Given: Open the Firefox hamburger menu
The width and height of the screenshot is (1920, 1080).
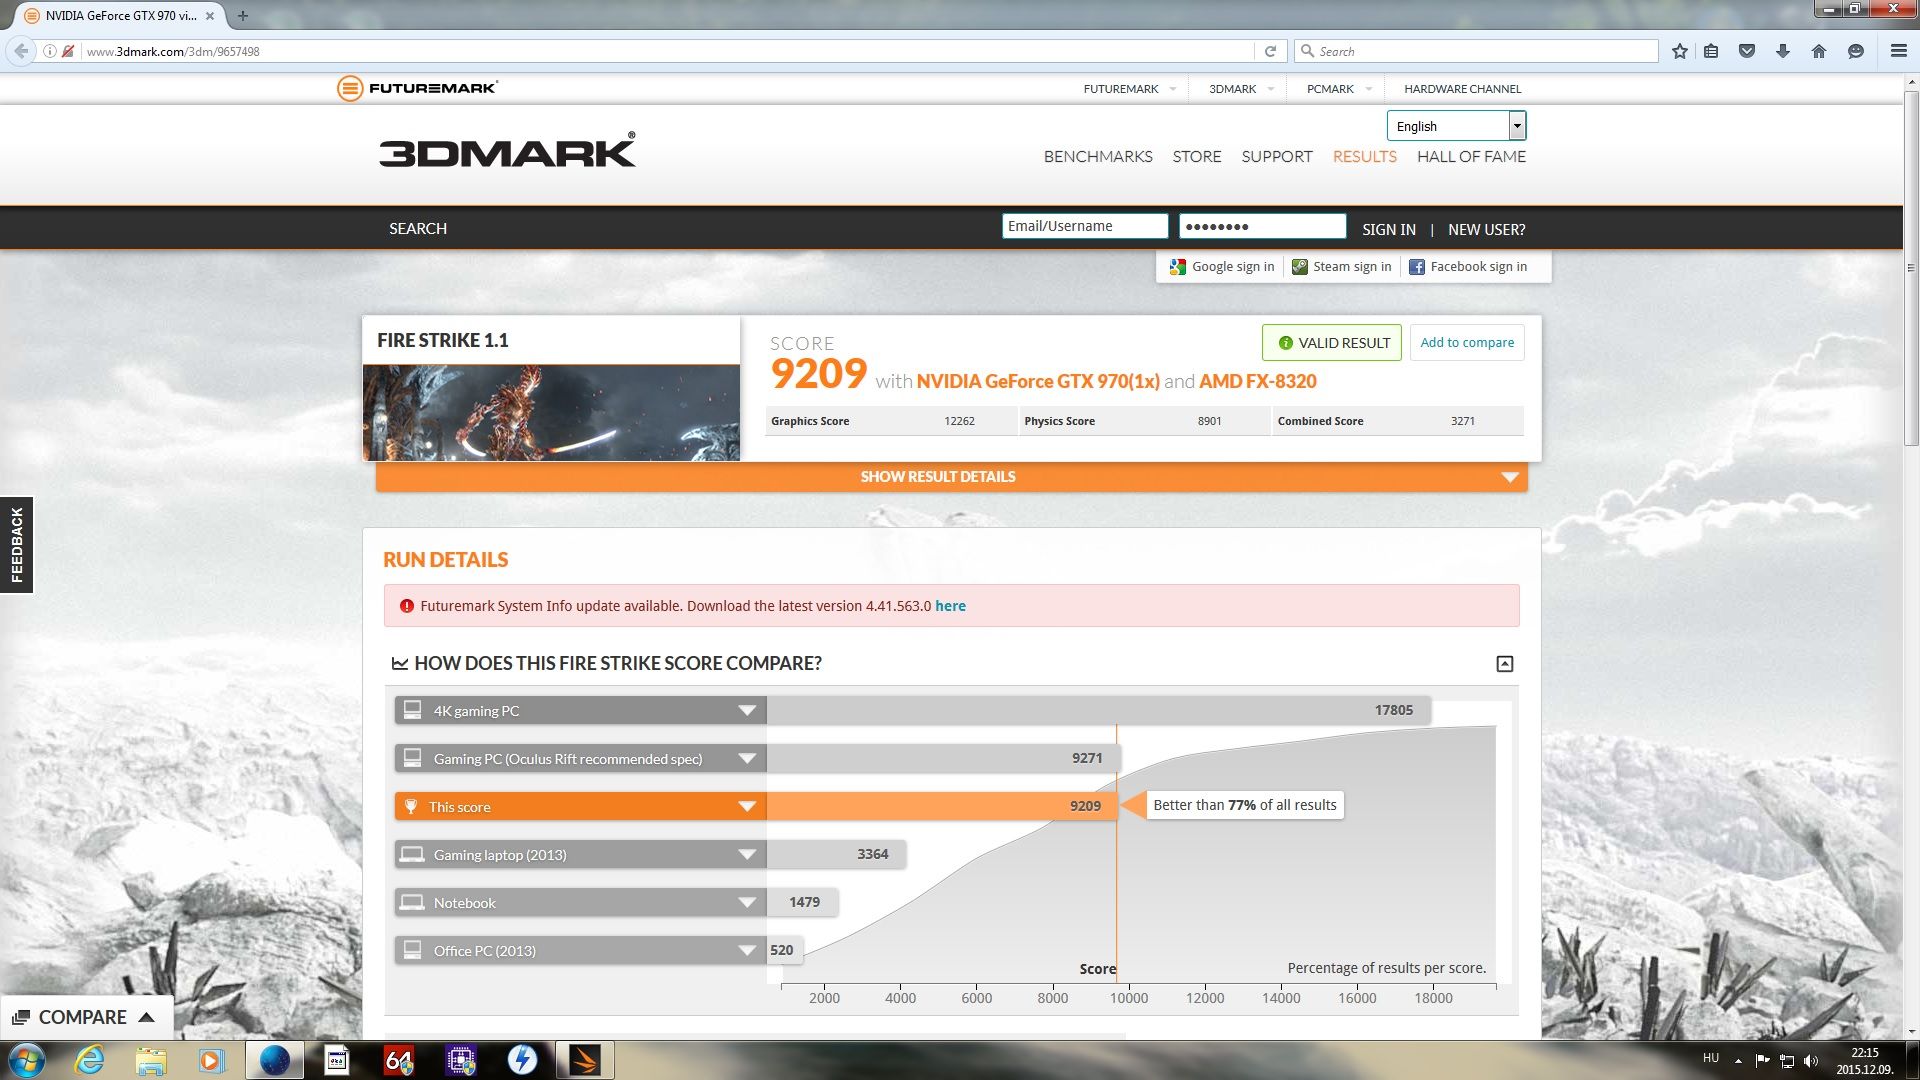Looking at the screenshot, I should 1898,51.
